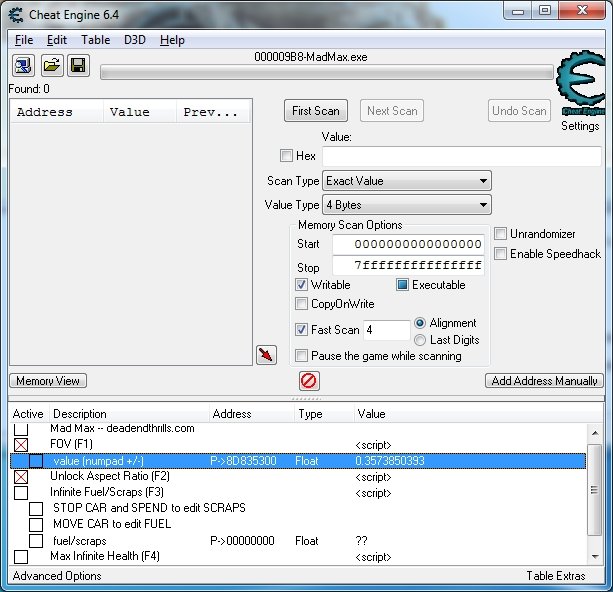Click the Settings label under the logo
The image size is (613, 592).
pyautogui.click(x=580, y=126)
